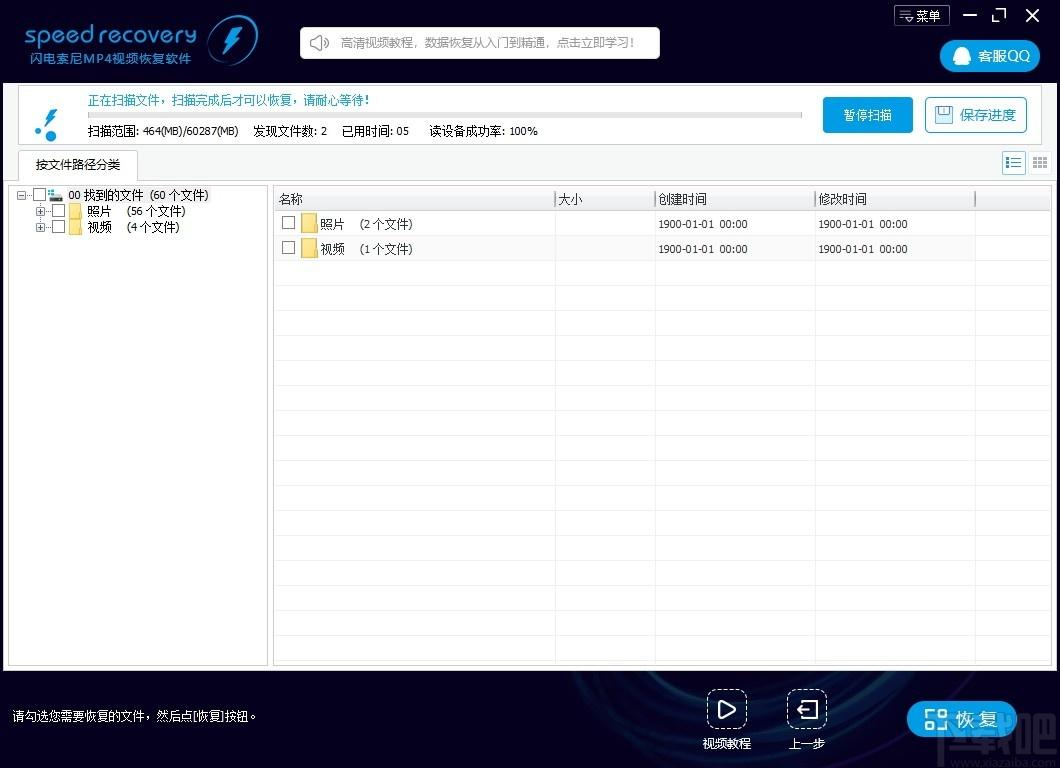Click the 正在扫描文件 status message
The height and width of the screenshot is (768, 1060).
coord(228,100)
